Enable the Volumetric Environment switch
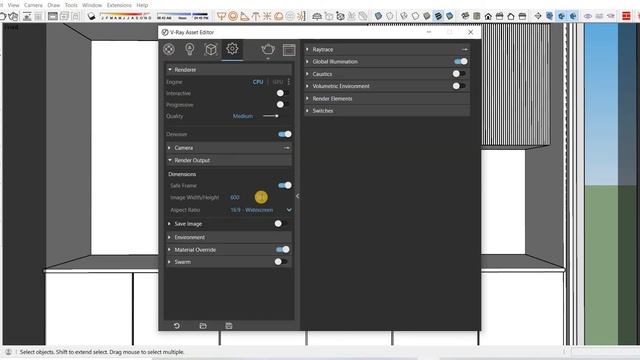The width and height of the screenshot is (640, 360). (459, 86)
